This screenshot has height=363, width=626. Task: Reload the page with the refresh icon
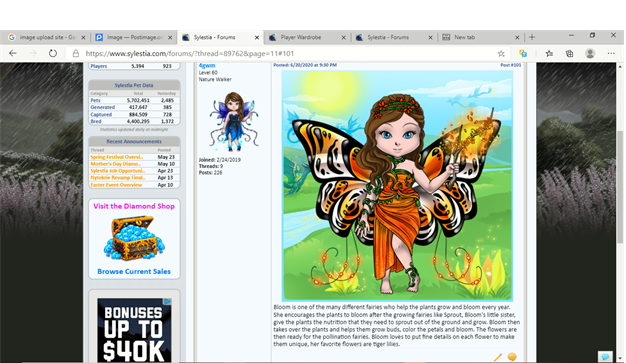53,53
